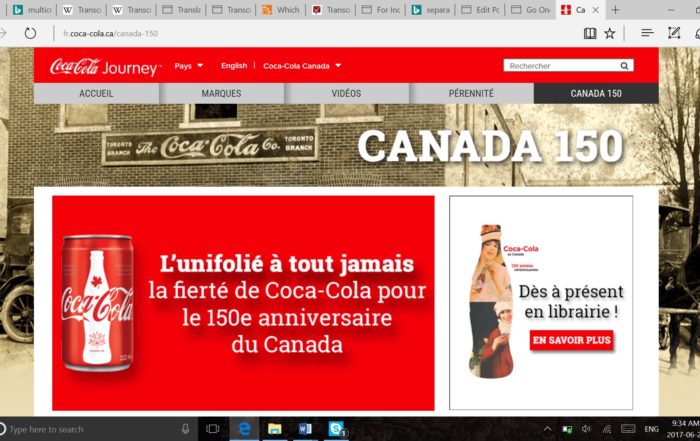Switch to the 'For Inc' browser tab
Viewport: 700px width, 441px height.
pos(380,9)
